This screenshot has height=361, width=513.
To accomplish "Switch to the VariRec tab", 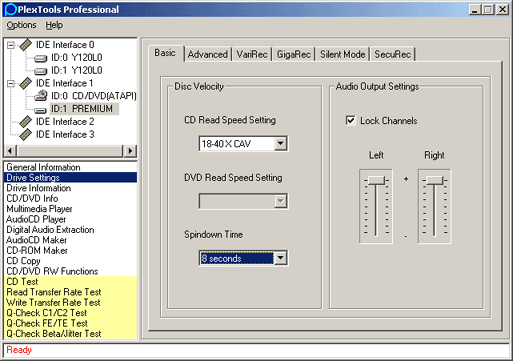I will point(252,54).
